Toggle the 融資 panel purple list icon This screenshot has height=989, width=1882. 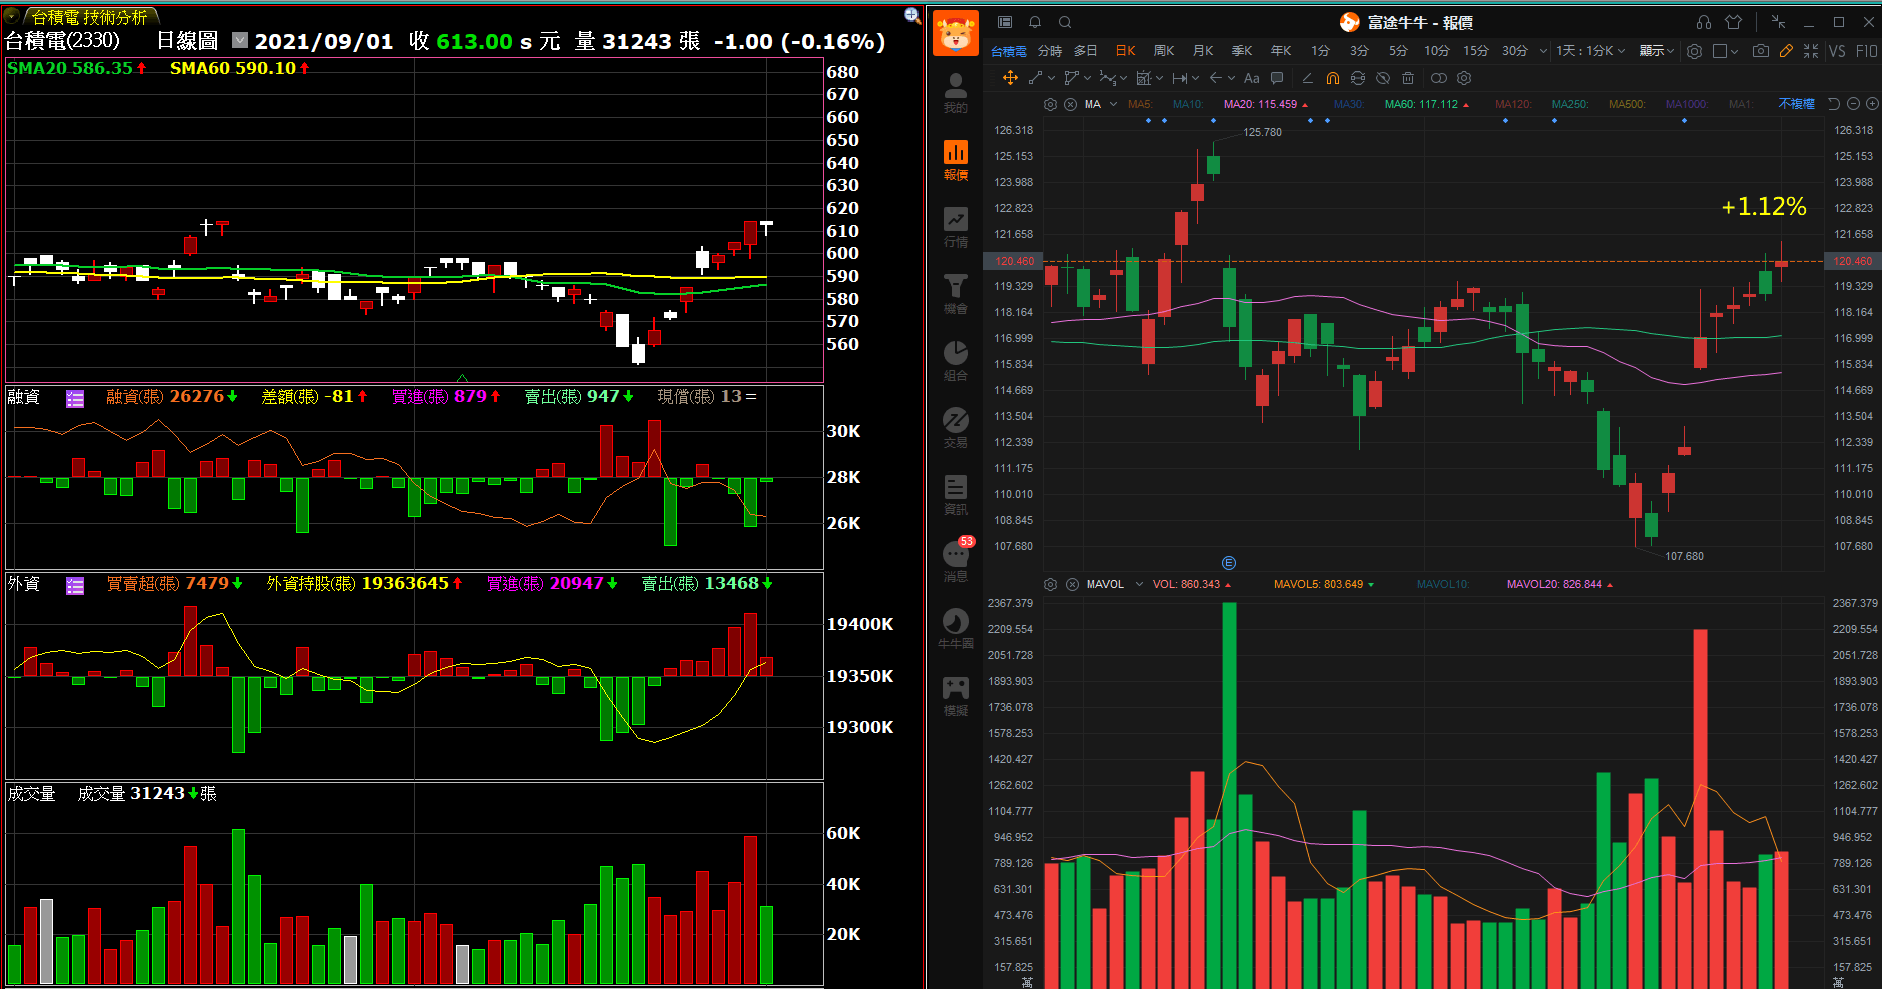tap(75, 399)
